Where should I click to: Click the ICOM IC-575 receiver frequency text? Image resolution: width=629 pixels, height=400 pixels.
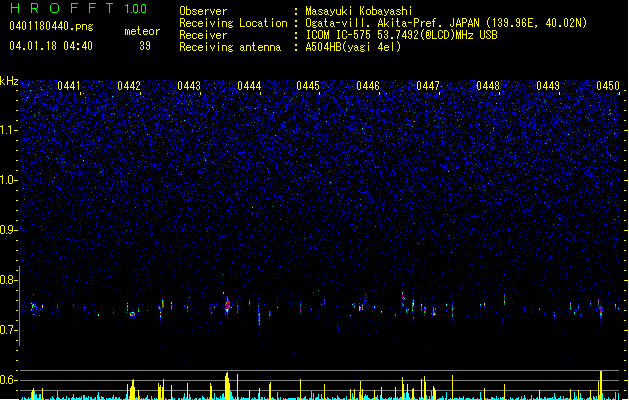click(x=401, y=35)
